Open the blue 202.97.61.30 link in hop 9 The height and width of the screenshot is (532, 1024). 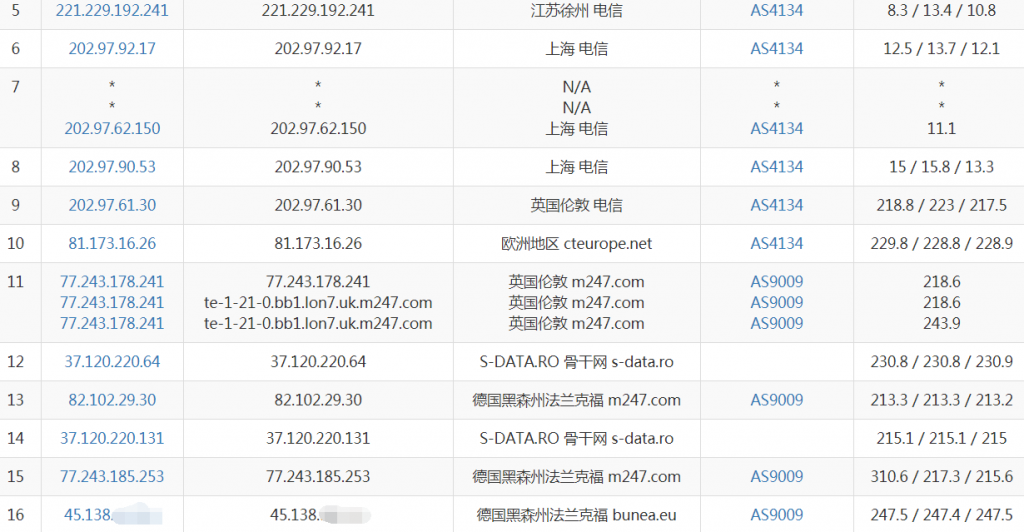112,205
